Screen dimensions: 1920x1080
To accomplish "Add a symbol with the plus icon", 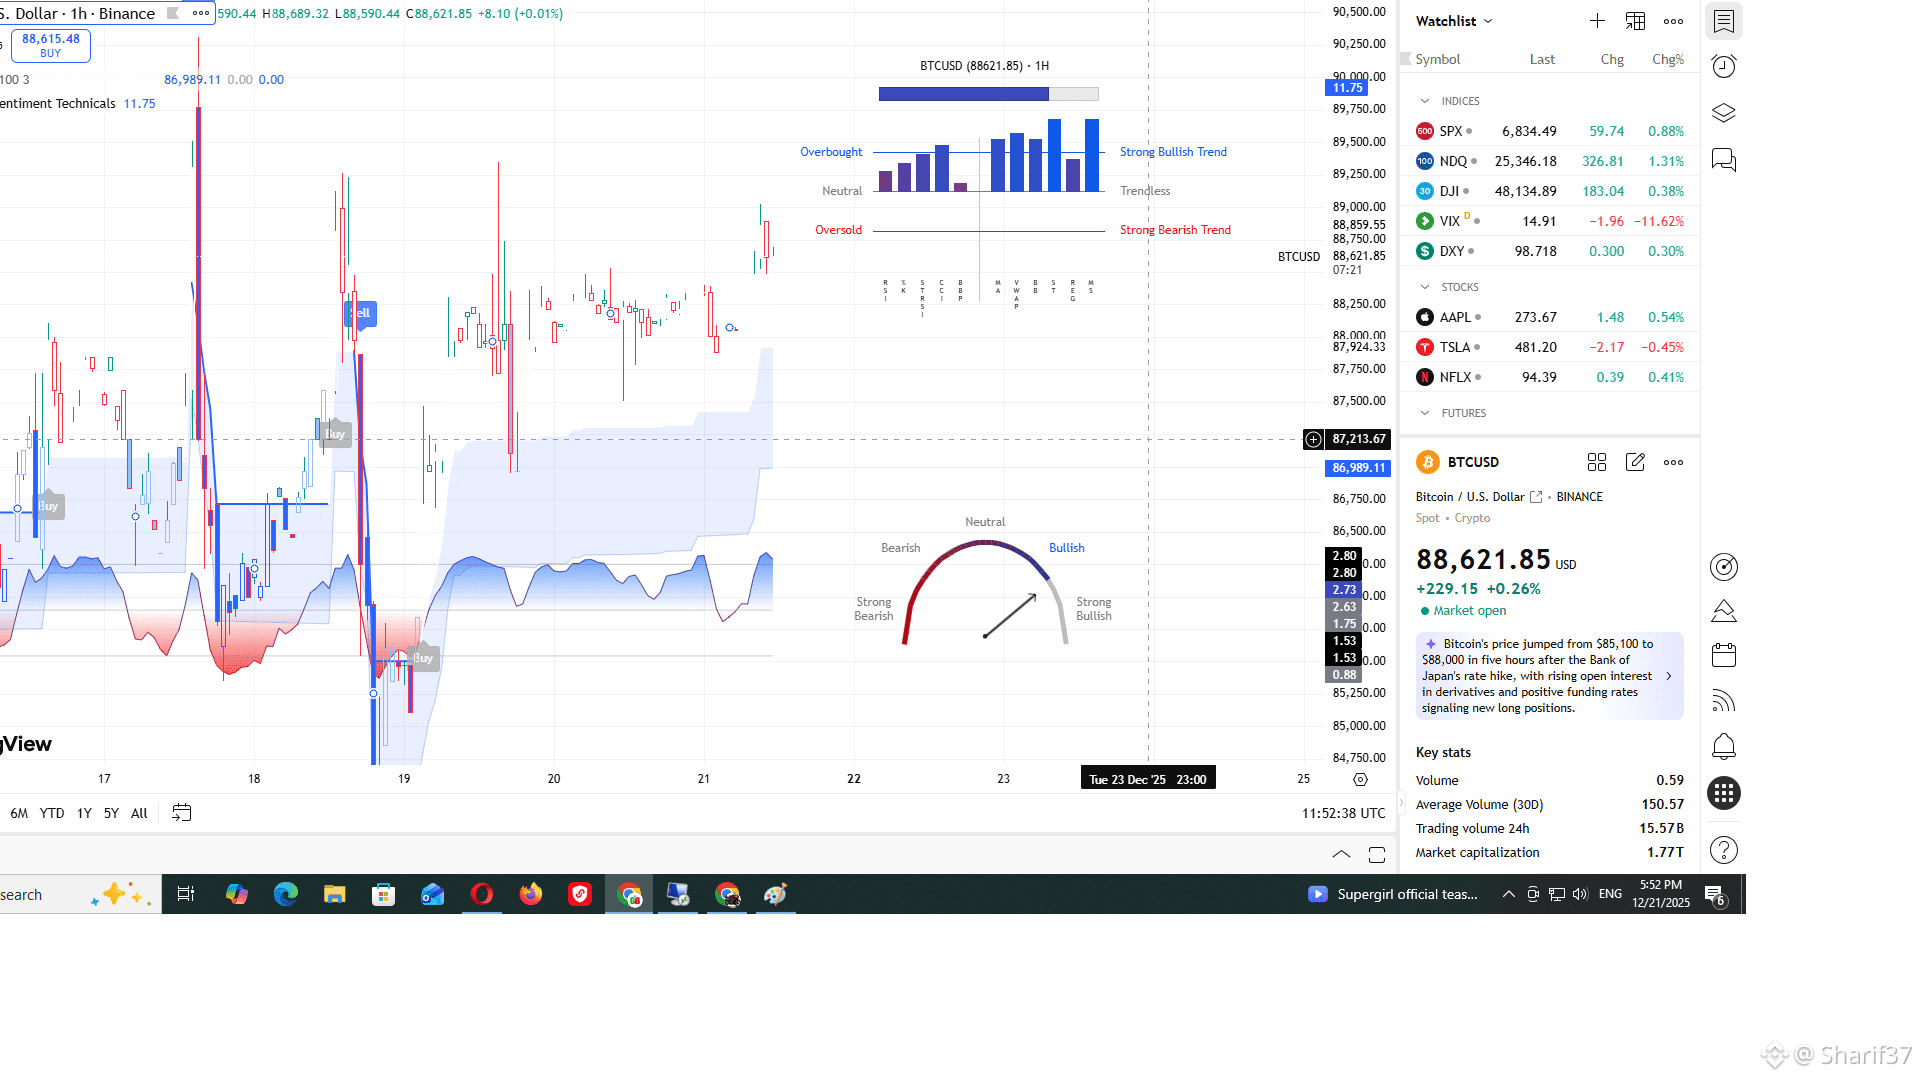I will click(x=1597, y=21).
